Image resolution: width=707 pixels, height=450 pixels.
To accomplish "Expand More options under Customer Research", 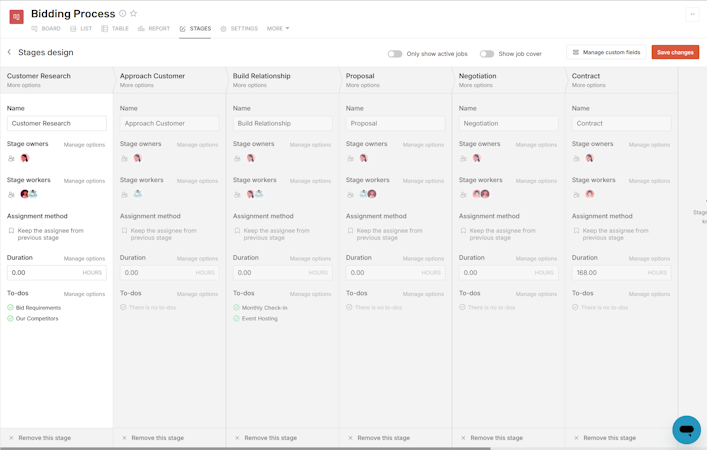I will click(24, 85).
